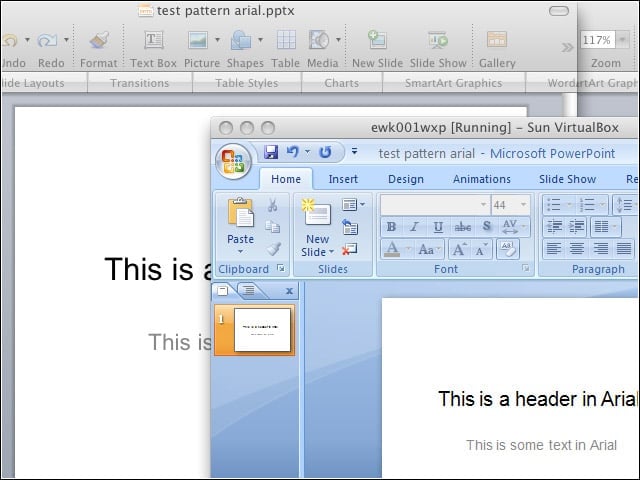Toggle Strikethrough in Font group

(x=462, y=227)
